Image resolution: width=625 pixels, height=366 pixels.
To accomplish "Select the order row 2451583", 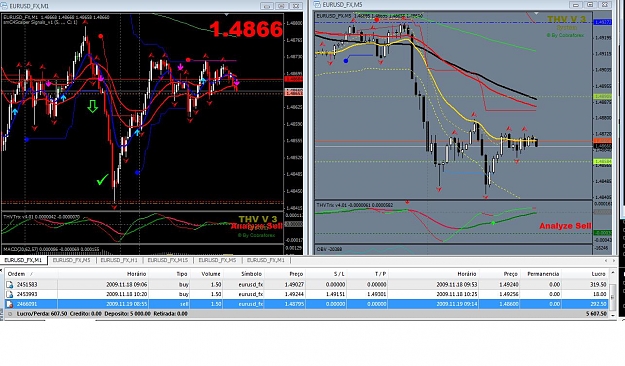I will pyautogui.click(x=307, y=285).
